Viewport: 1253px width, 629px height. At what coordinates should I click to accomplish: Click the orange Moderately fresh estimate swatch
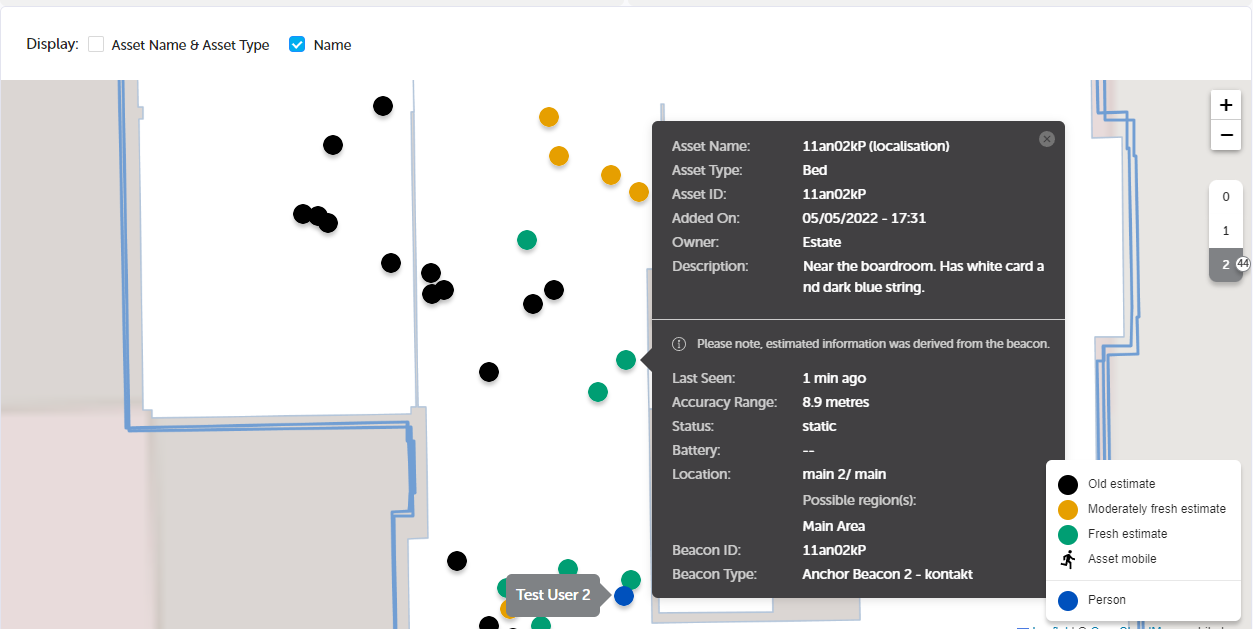[1068, 509]
